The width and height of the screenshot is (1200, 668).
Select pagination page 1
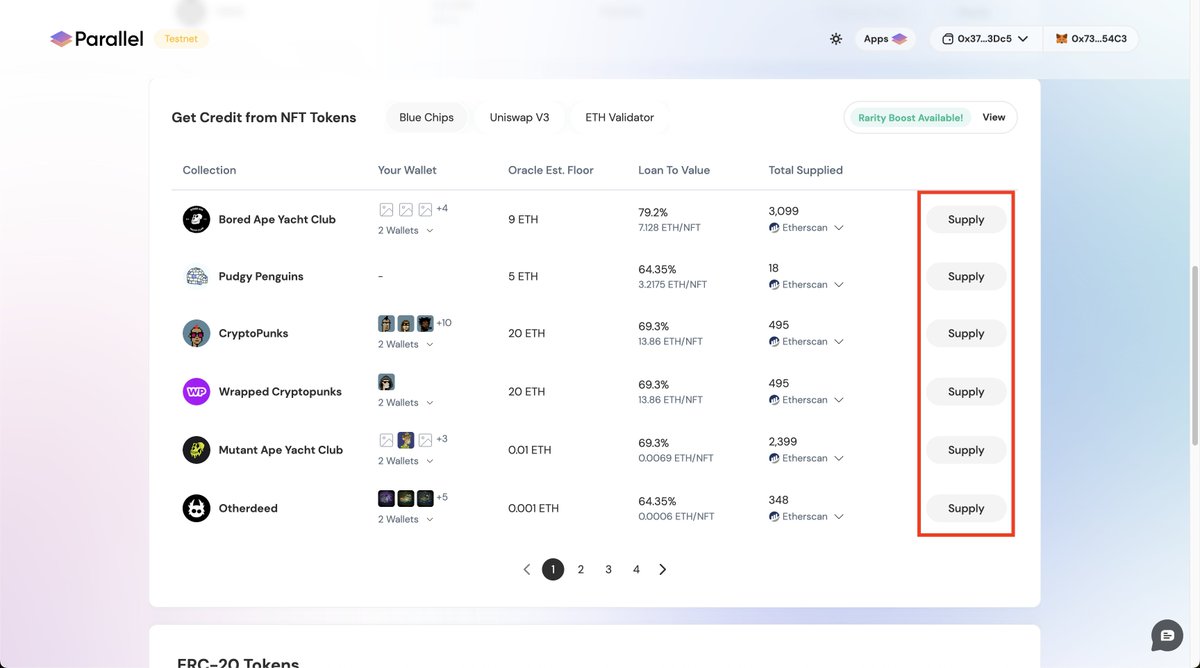[x=553, y=569]
